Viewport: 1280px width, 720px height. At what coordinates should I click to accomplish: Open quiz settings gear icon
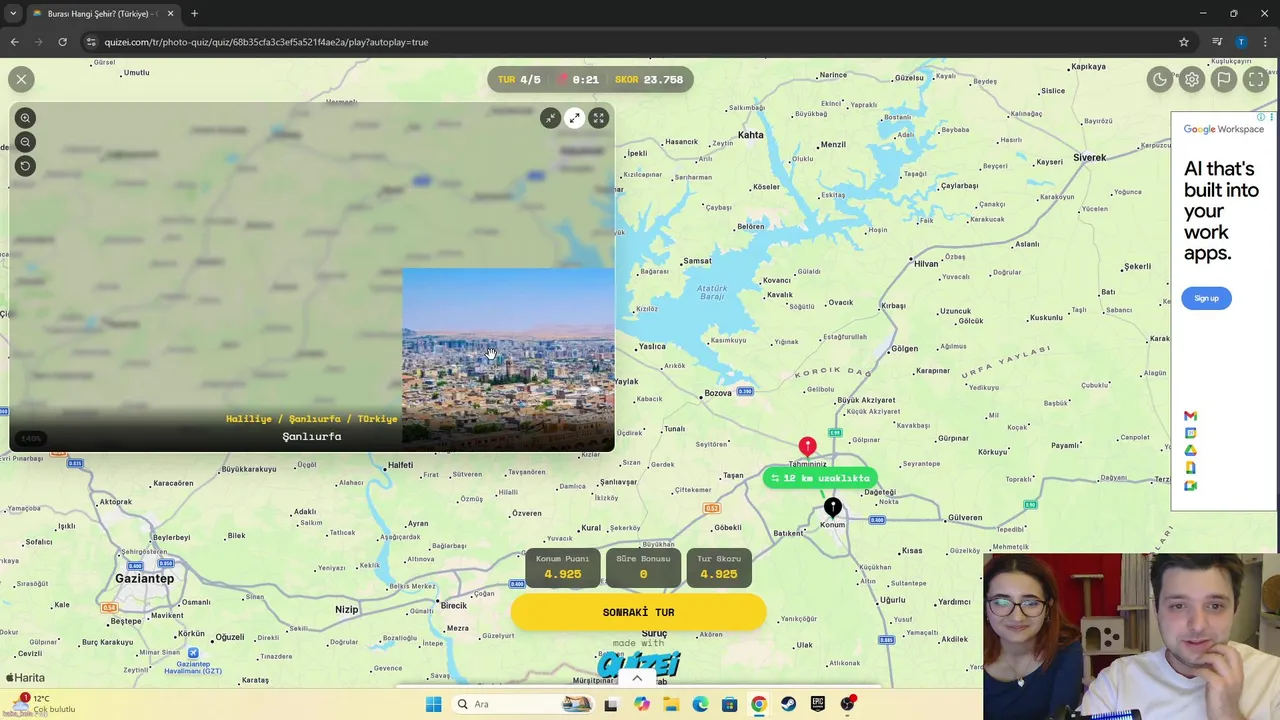(x=1192, y=79)
